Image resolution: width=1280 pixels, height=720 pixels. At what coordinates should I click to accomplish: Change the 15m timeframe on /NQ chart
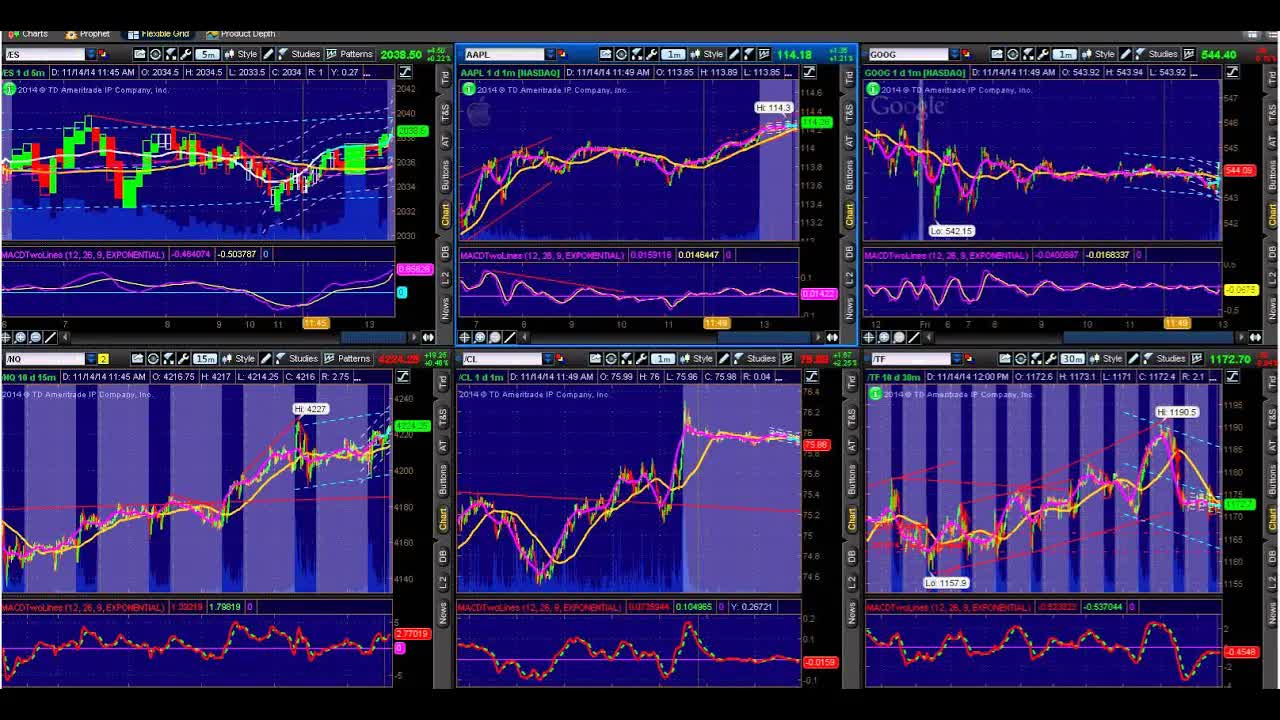click(205, 359)
